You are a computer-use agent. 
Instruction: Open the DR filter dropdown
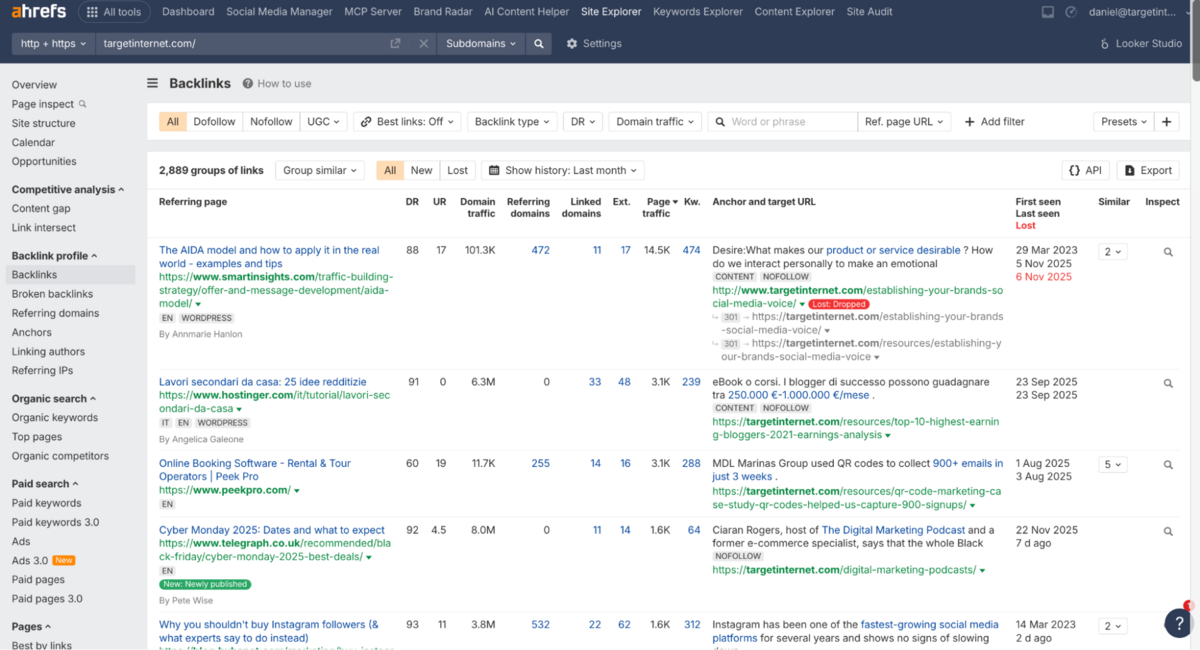[x=583, y=122]
